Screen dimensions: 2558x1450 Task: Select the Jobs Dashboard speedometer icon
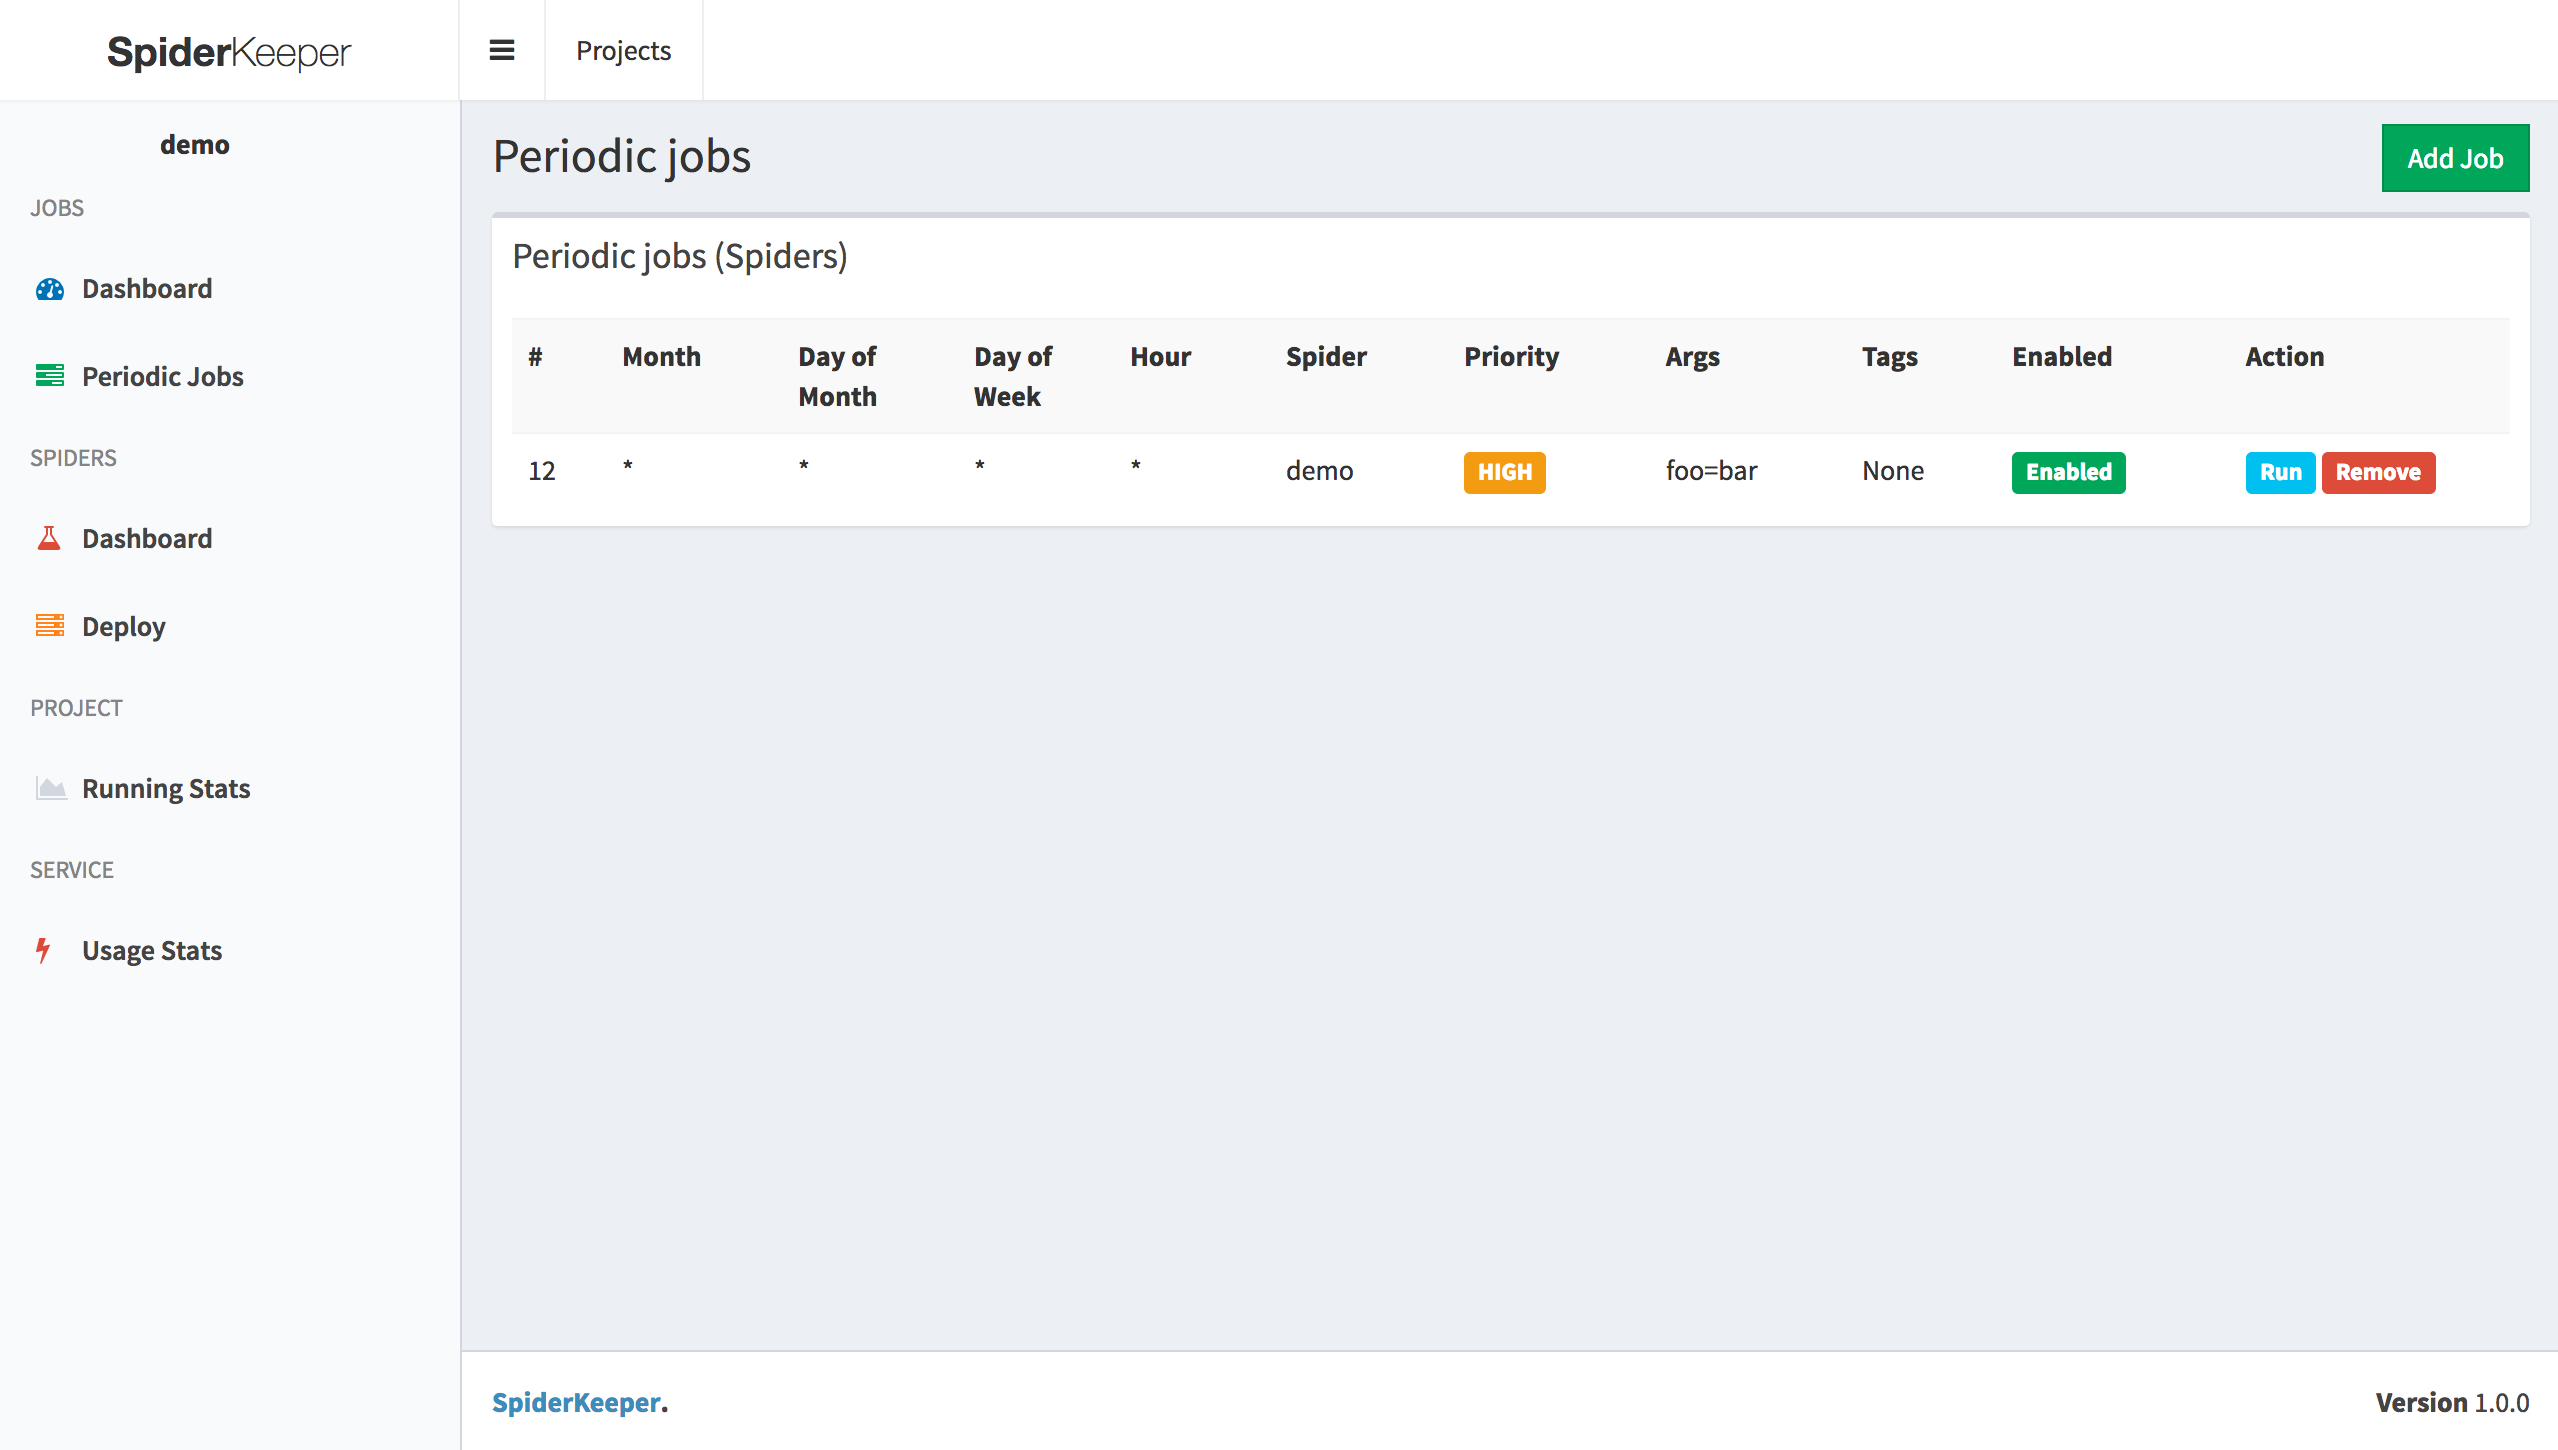click(x=50, y=288)
